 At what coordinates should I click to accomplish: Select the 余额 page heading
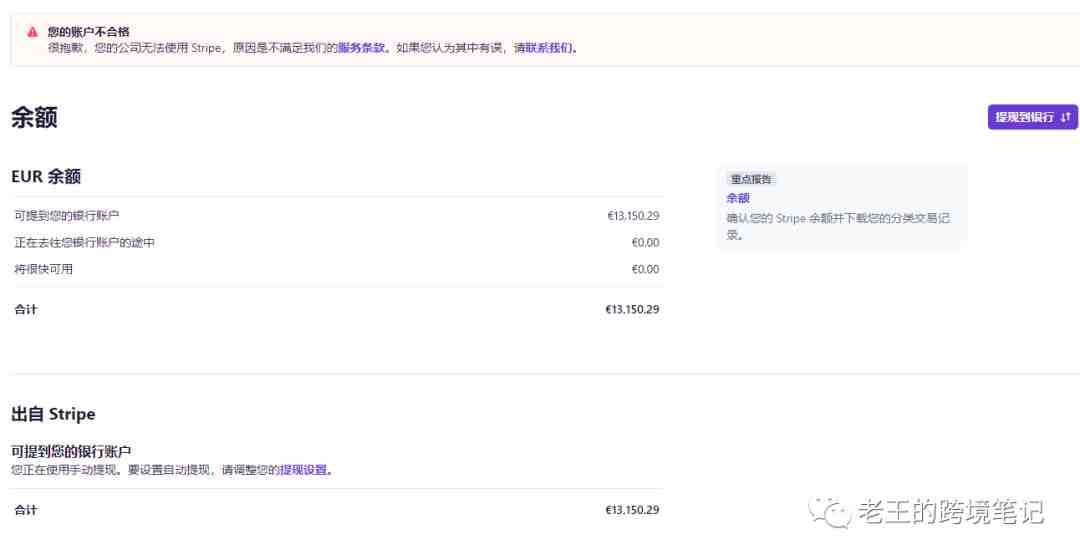pos(34,117)
